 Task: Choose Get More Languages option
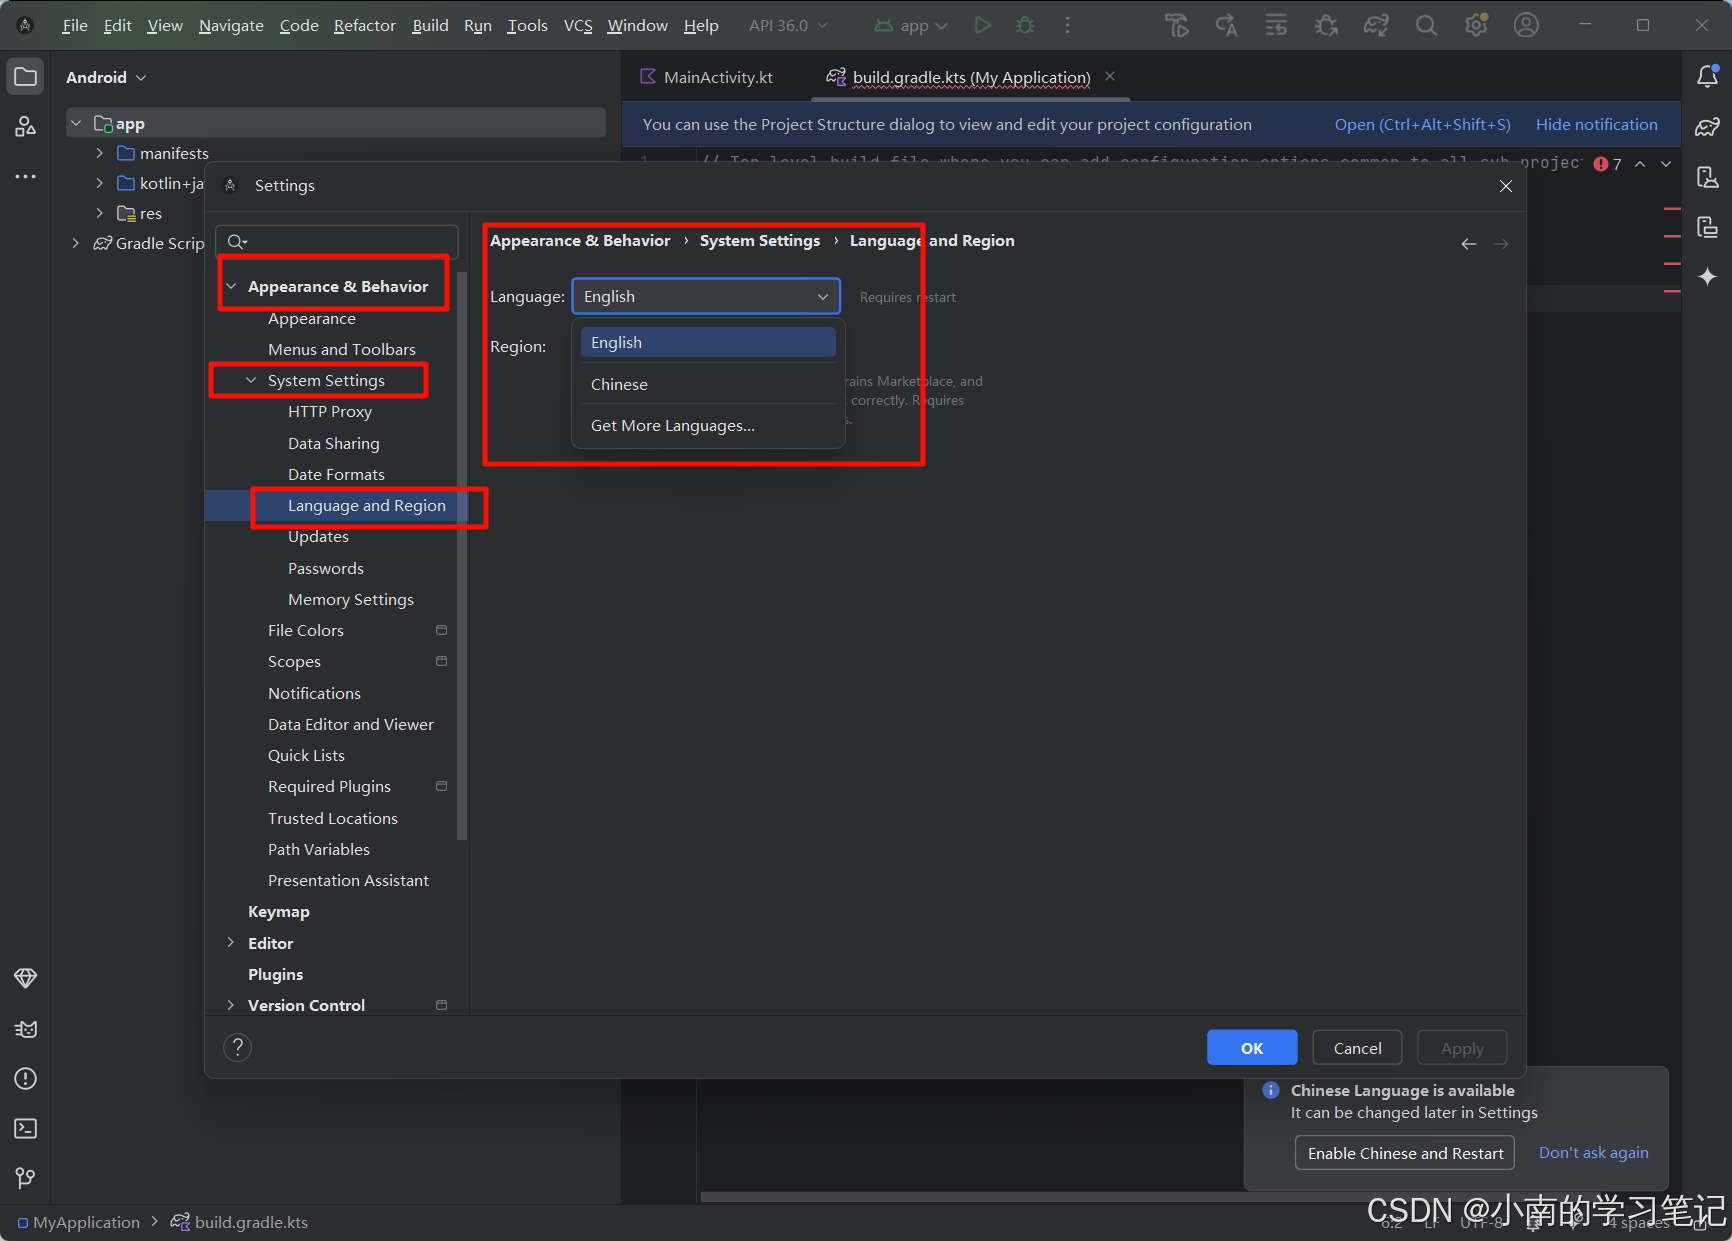point(708,425)
